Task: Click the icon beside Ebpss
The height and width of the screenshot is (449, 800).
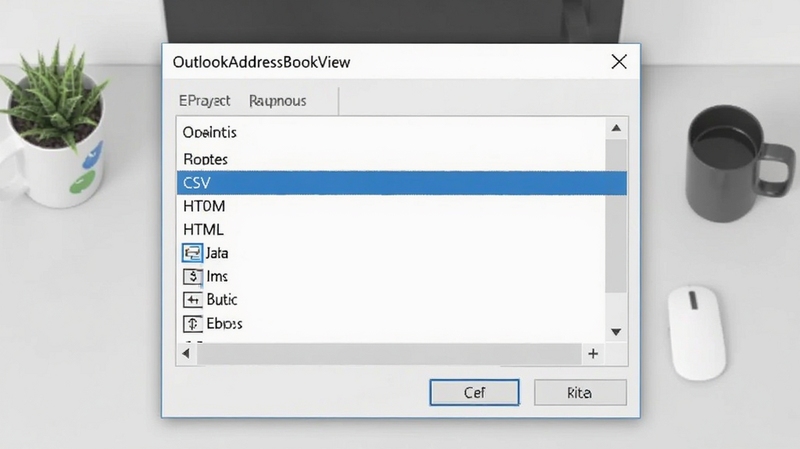Action: [x=192, y=323]
